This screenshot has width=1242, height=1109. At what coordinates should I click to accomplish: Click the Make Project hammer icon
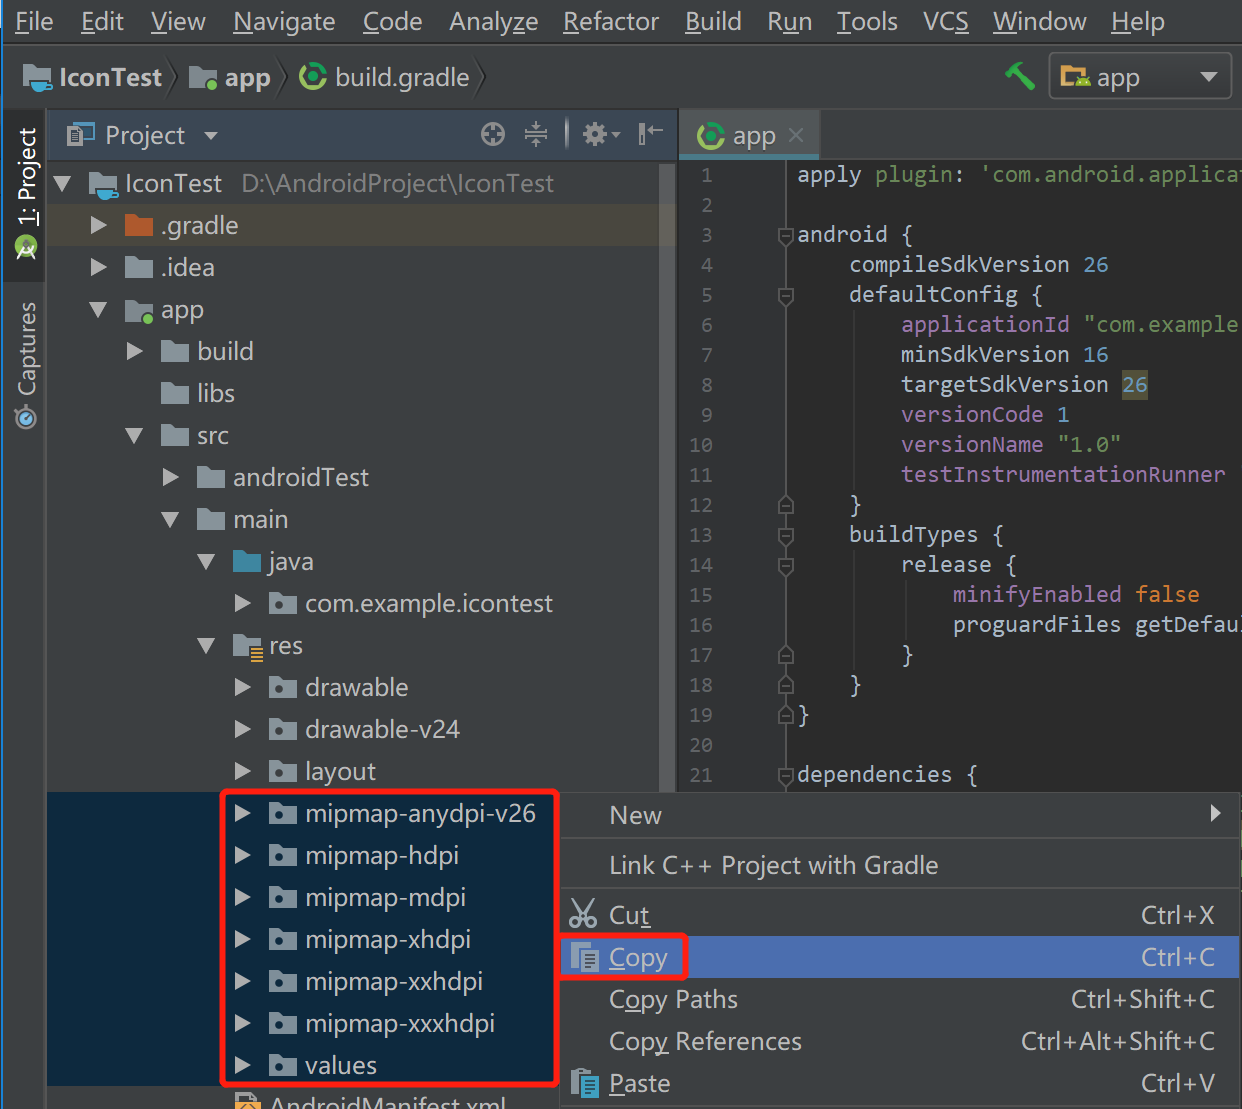[1020, 77]
